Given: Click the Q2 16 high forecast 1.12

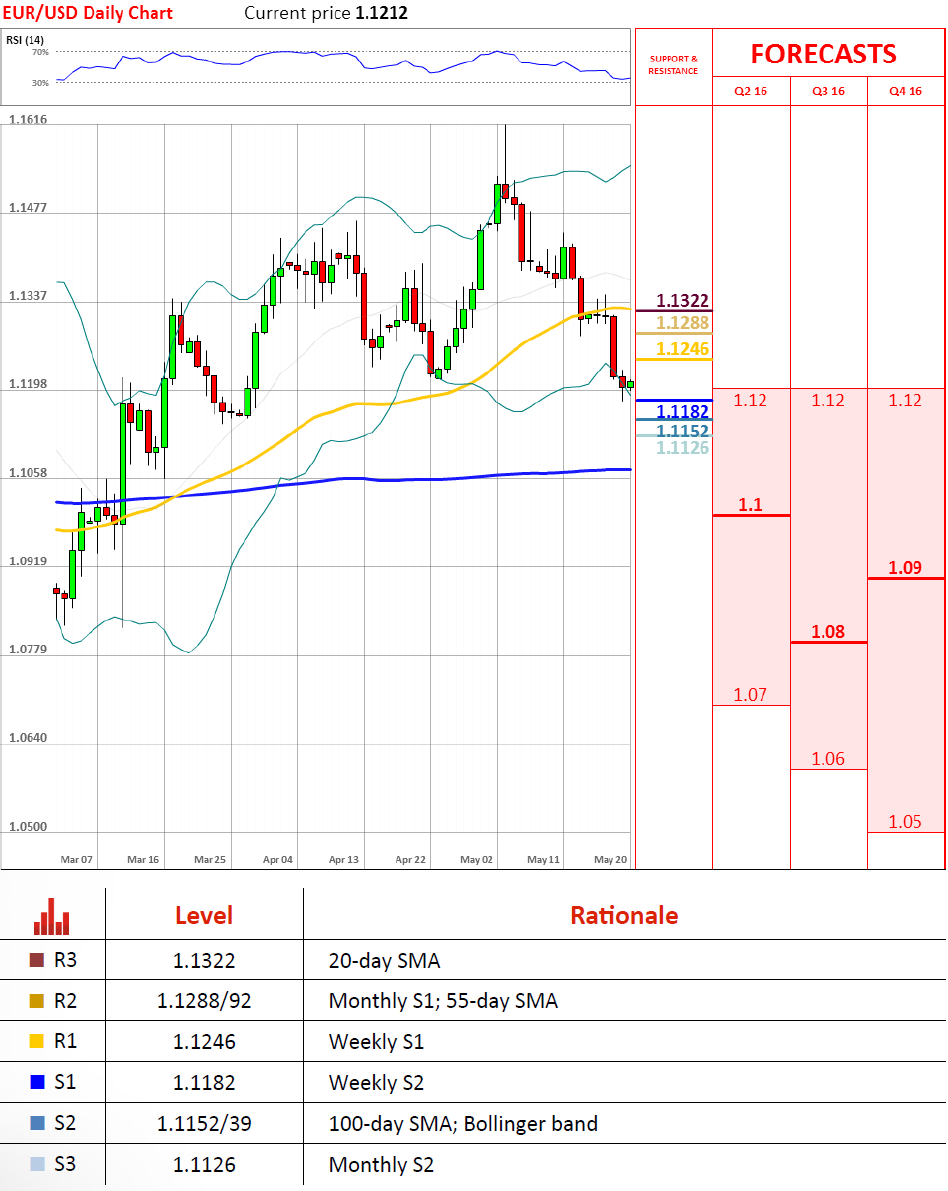Looking at the screenshot, I should click(x=750, y=400).
